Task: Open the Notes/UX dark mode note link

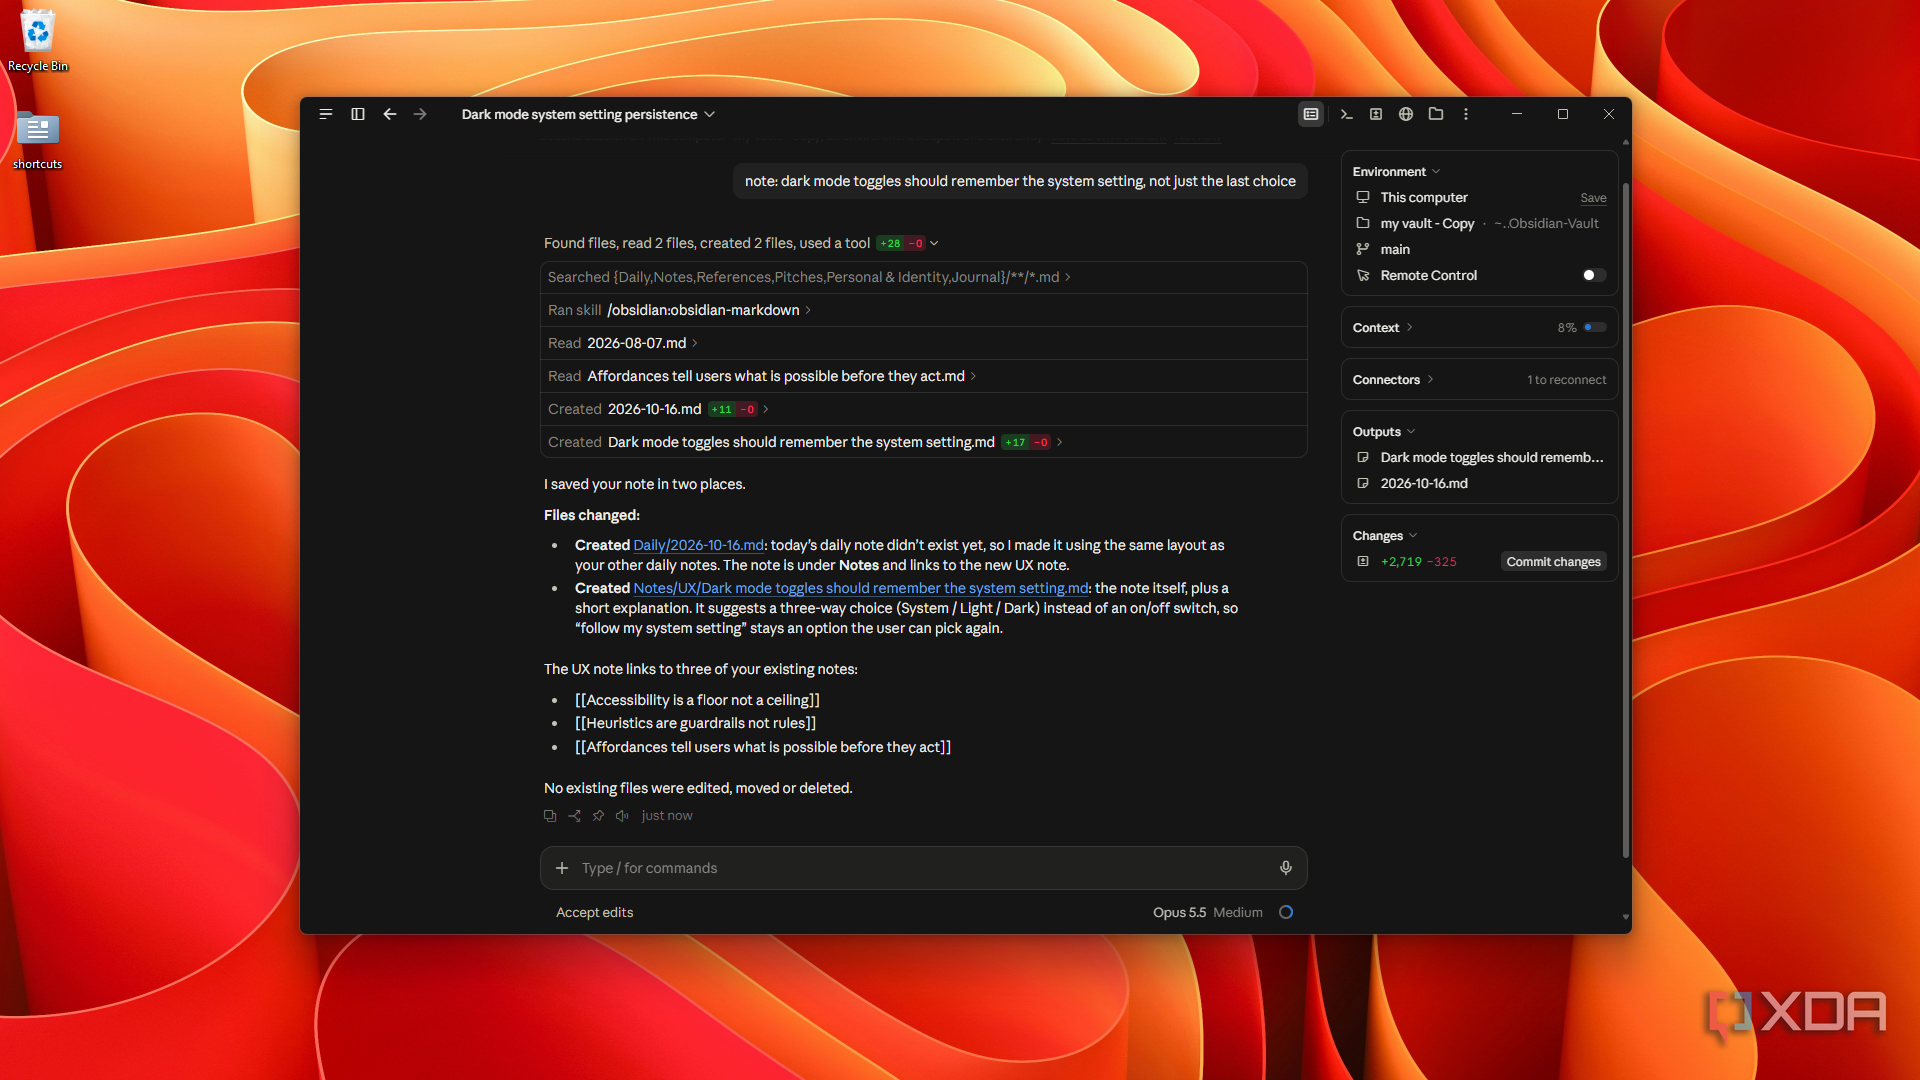Action: coord(860,588)
